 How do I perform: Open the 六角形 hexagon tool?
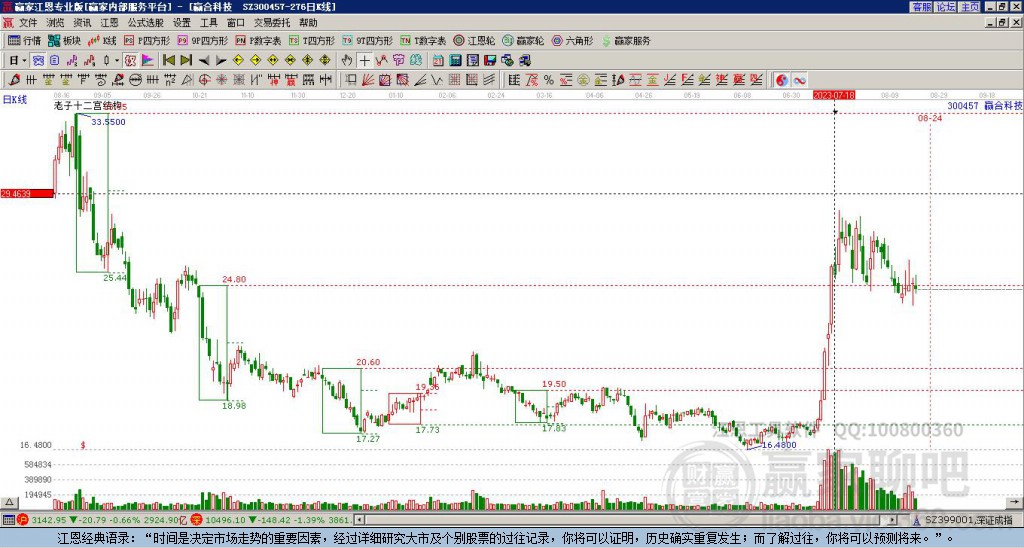pos(572,40)
